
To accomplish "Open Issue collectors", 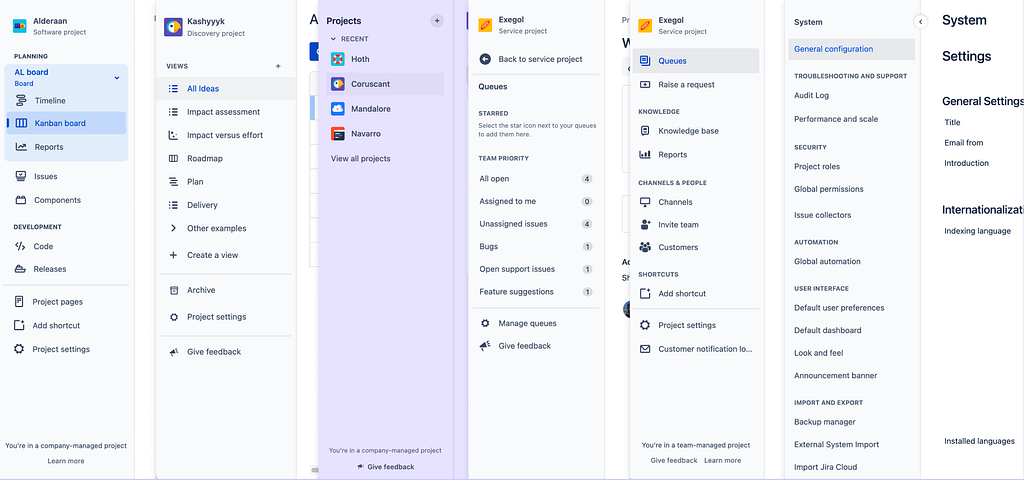I will pyautogui.click(x=822, y=215).
